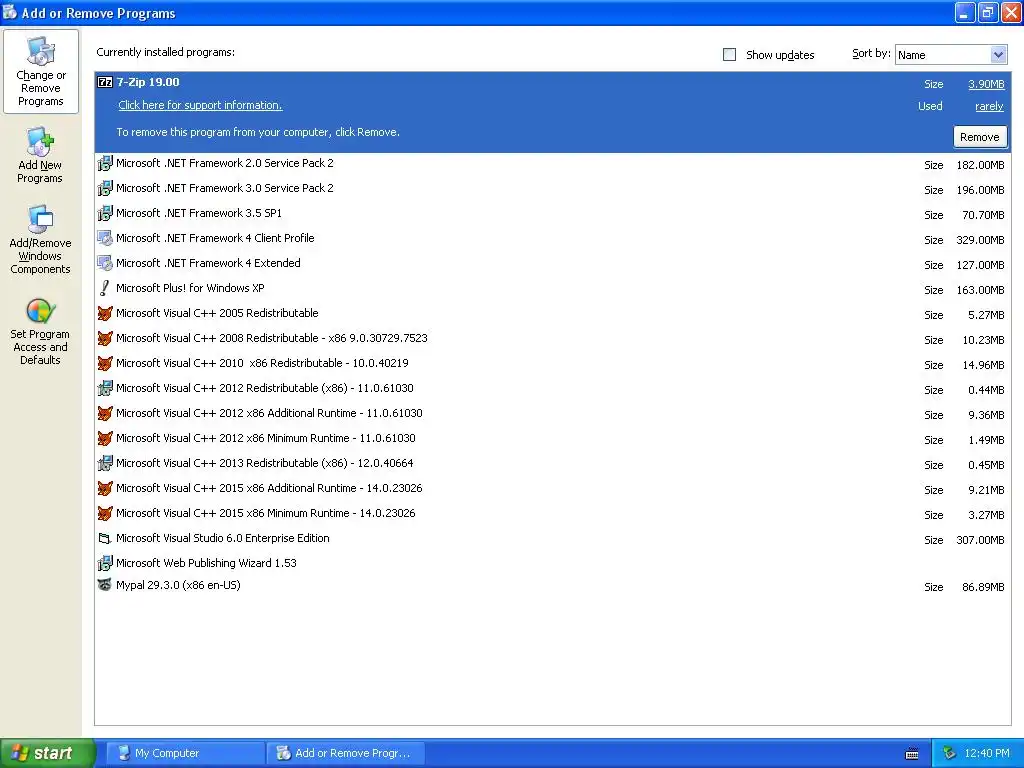Click the Mypal 29.3.0 raccoon icon
The width and height of the screenshot is (1024, 768).
pyautogui.click(x=104, y=585)
